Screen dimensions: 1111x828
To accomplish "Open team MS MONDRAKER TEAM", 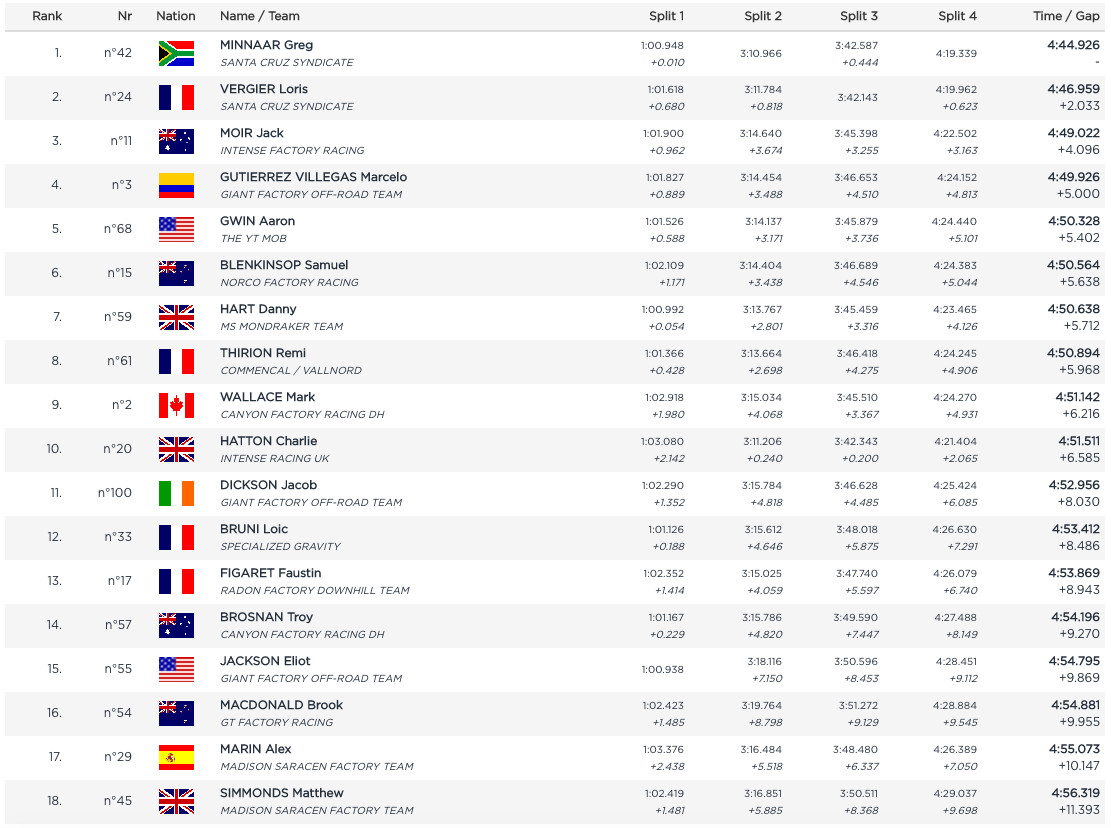I will 281,327.
